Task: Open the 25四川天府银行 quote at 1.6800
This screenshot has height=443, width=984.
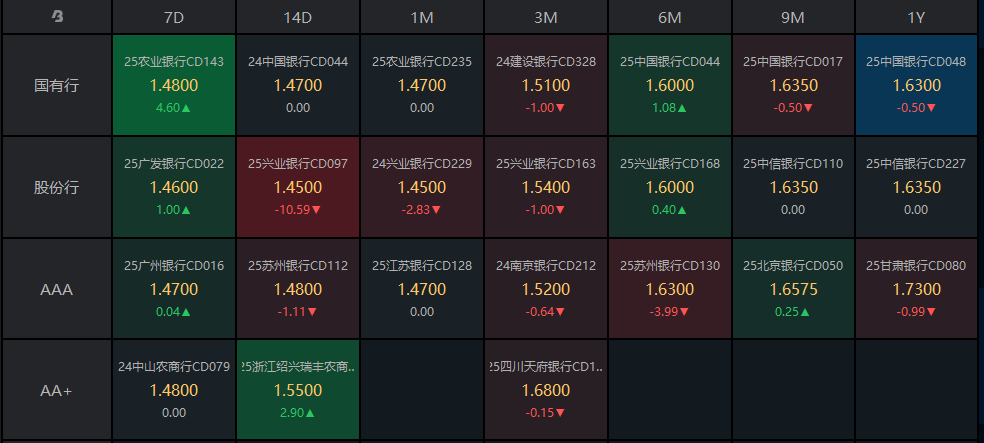Action: coord(546,391)
